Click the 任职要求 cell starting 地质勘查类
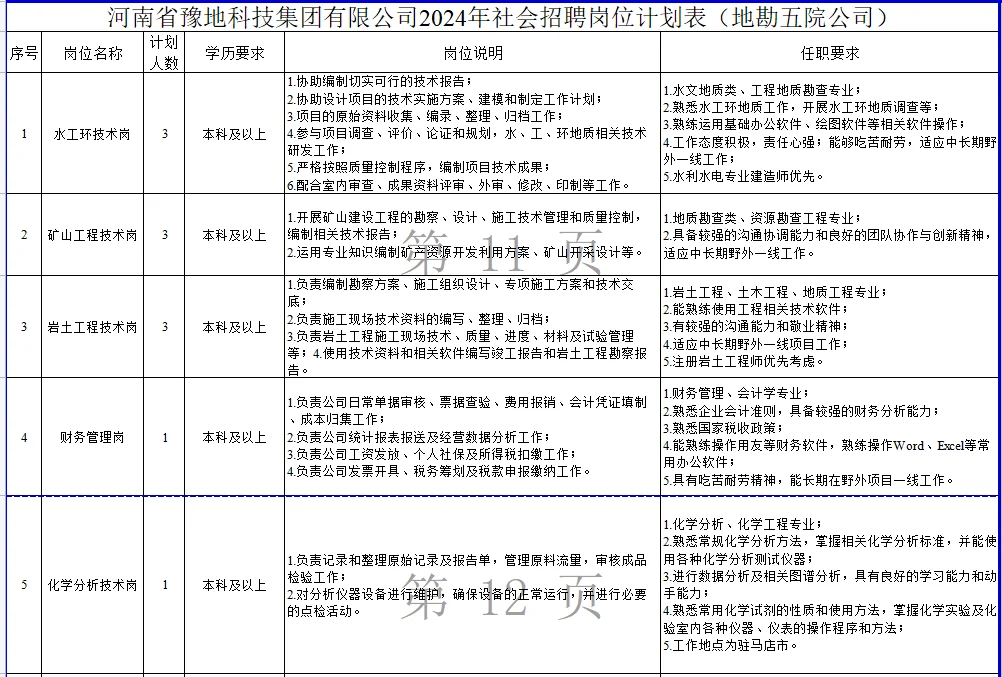The width and height of the screenshot is (1002, 677). 830,235
